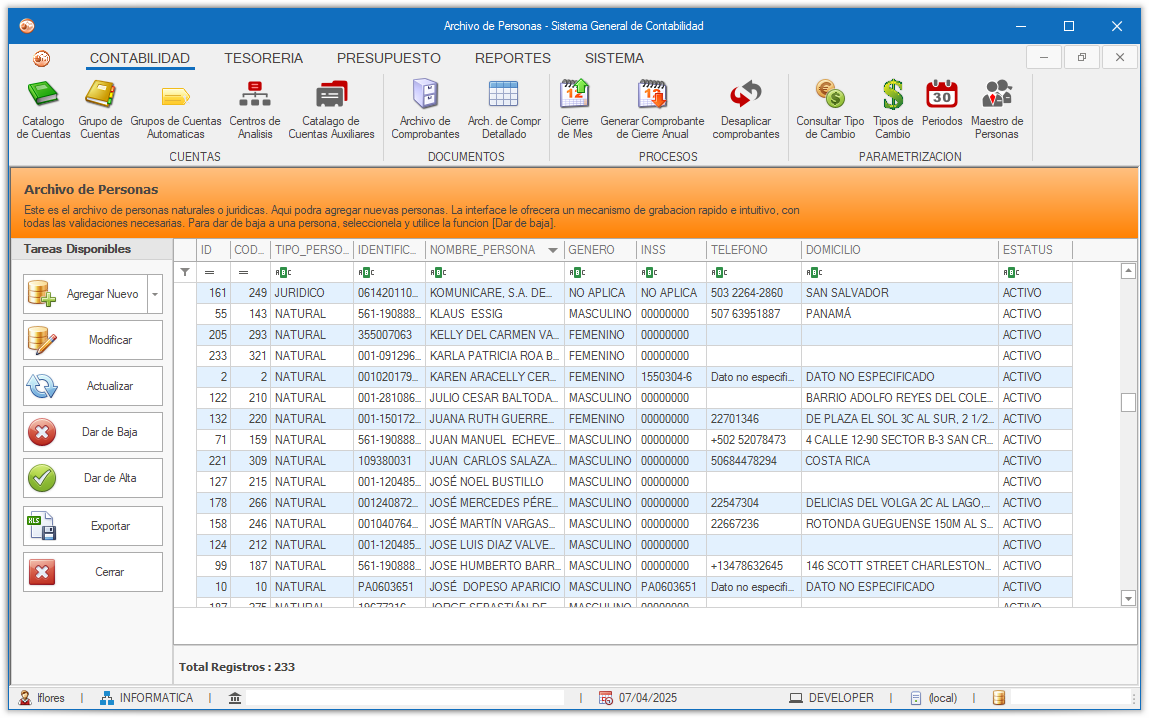
Task: Sort by DOMICILIO column header
Action: pos(900,250)
